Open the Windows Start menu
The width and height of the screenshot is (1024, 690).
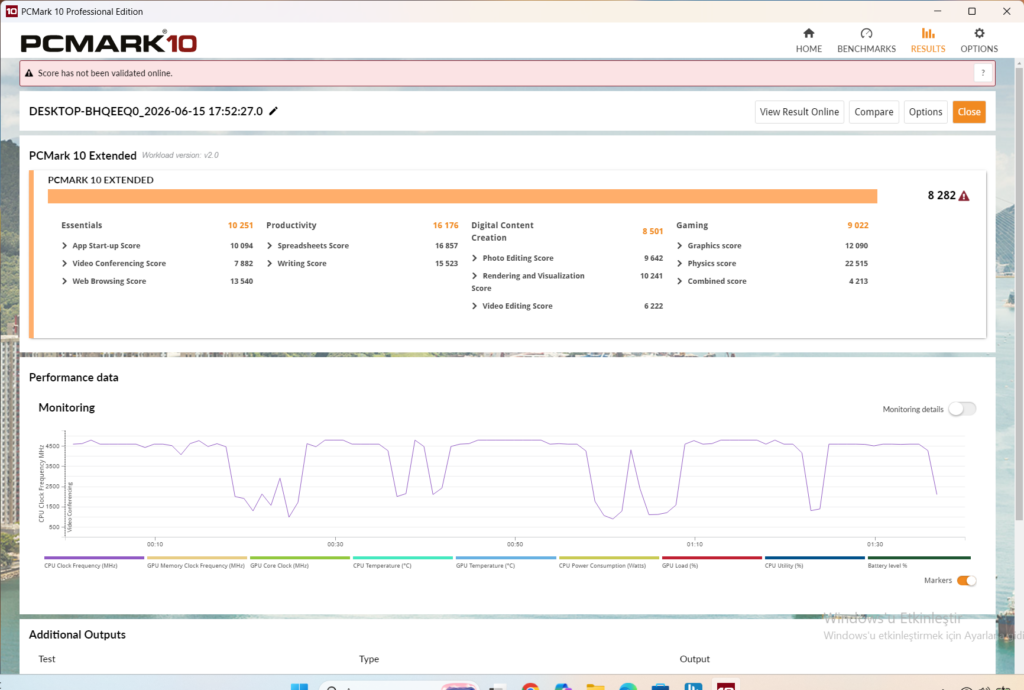tap(299, 686)
